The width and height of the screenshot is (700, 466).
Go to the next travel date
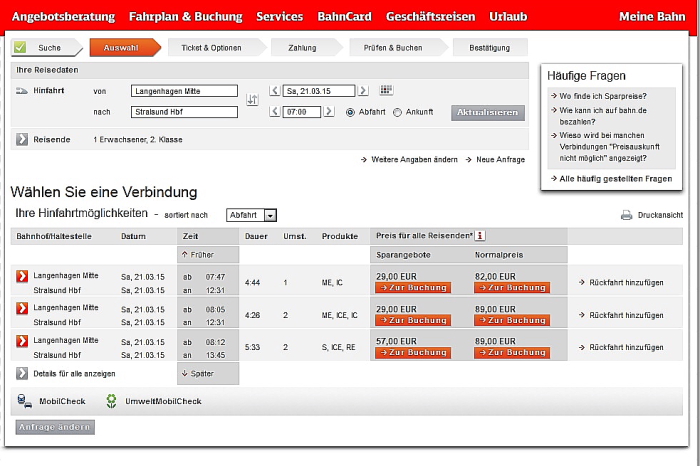coord(363,91)
